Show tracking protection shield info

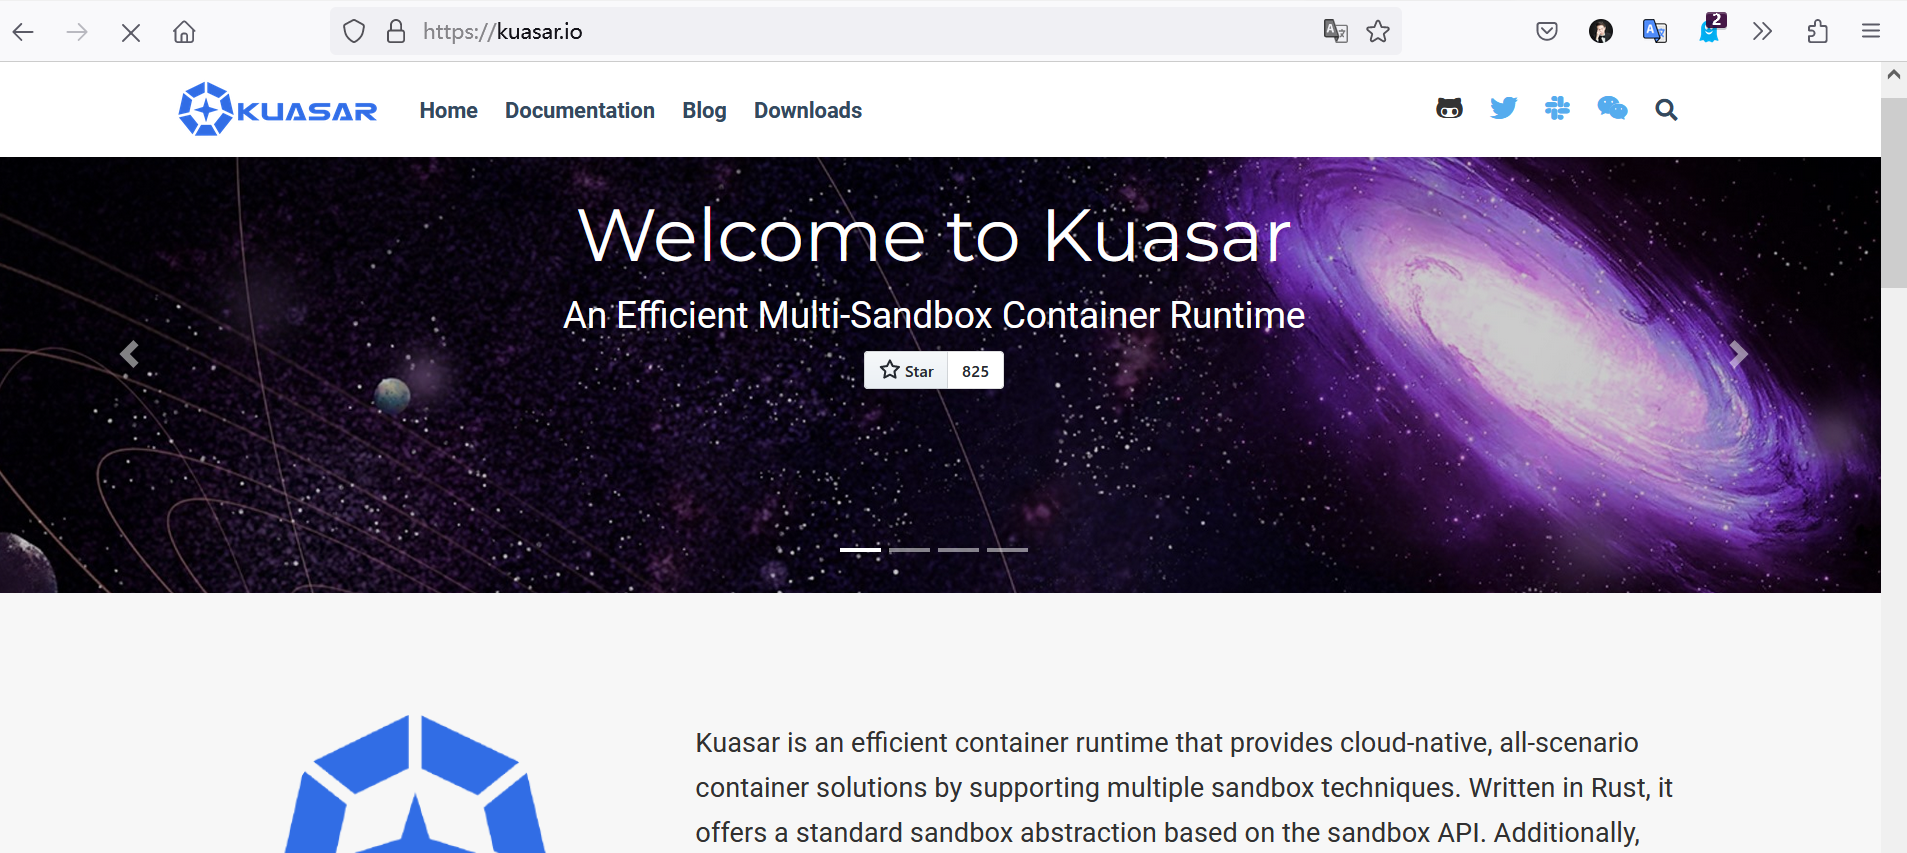tap(354, 32)
